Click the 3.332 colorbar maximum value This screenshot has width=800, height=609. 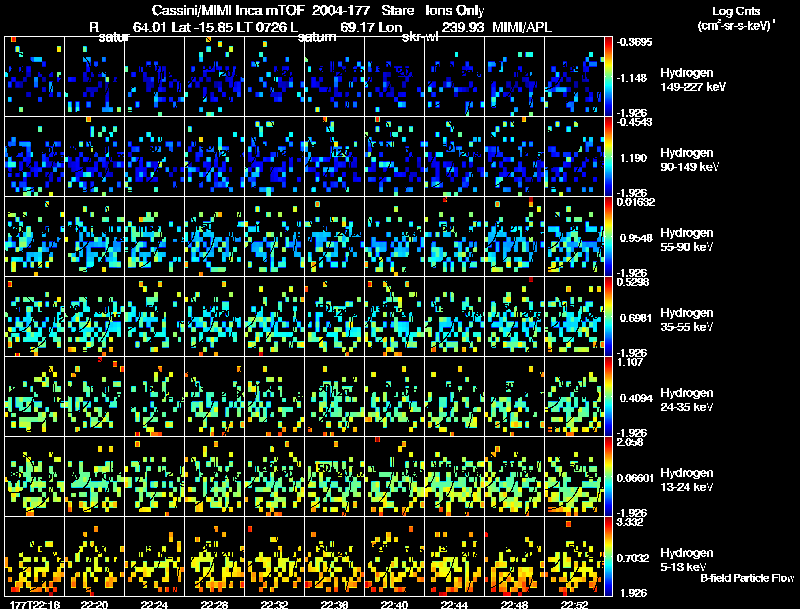coord(630,522)
